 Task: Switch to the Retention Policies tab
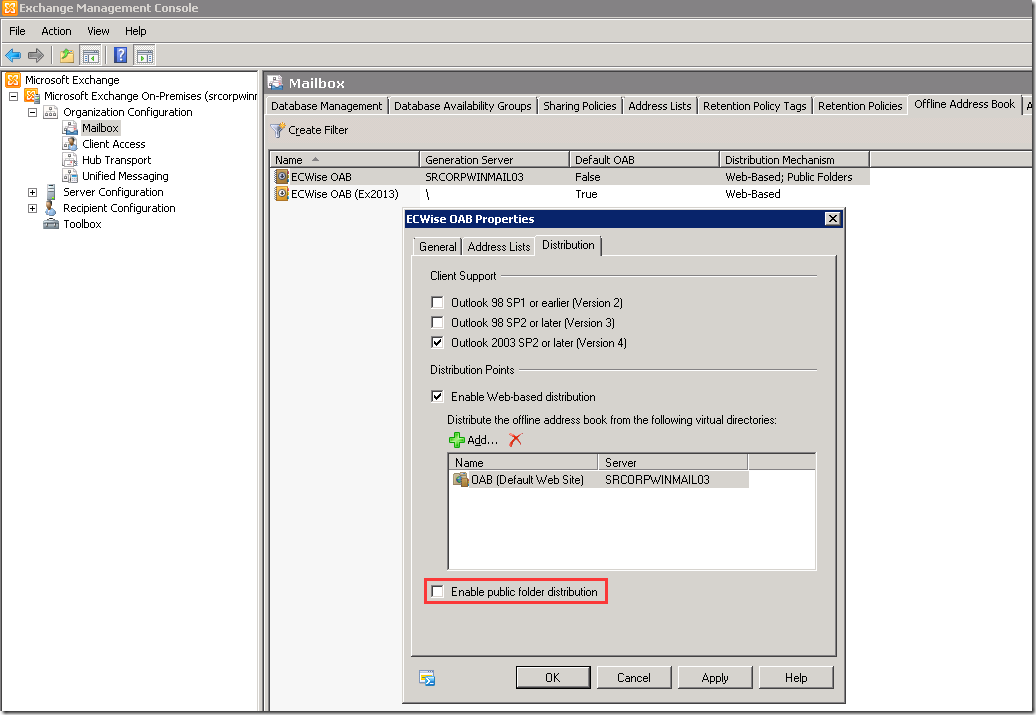[x=860, y=106]
